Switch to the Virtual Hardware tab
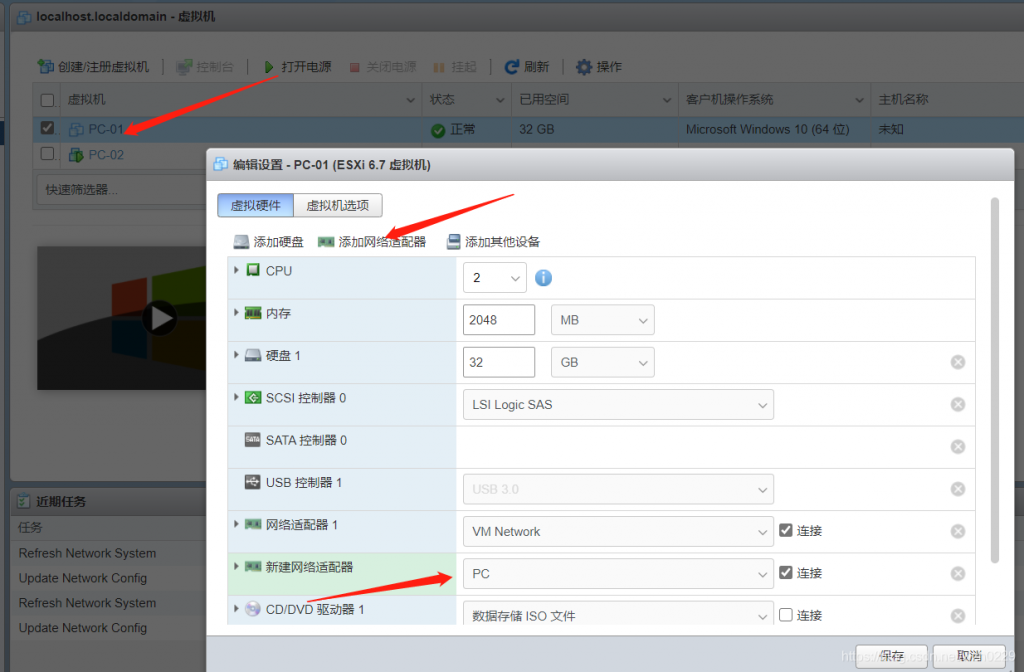Image resolution: width=1024 pixels, height=672 pixels. click(x=255, y=206)
